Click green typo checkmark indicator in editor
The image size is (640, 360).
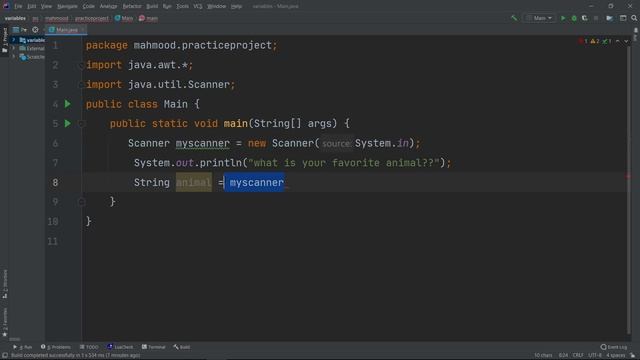607,41
